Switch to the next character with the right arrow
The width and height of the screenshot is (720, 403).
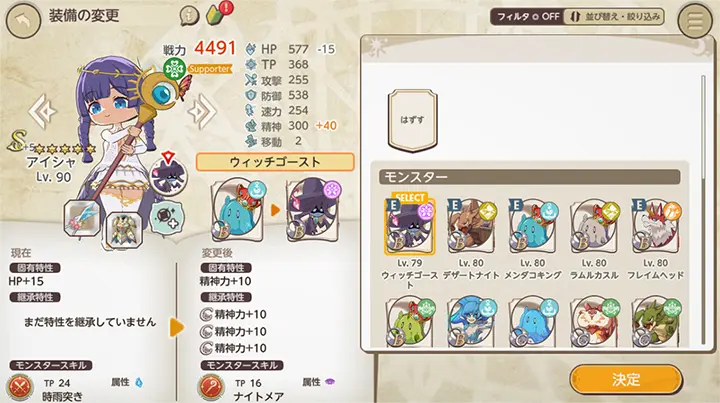pyautogui.click(x=202, y=111)
